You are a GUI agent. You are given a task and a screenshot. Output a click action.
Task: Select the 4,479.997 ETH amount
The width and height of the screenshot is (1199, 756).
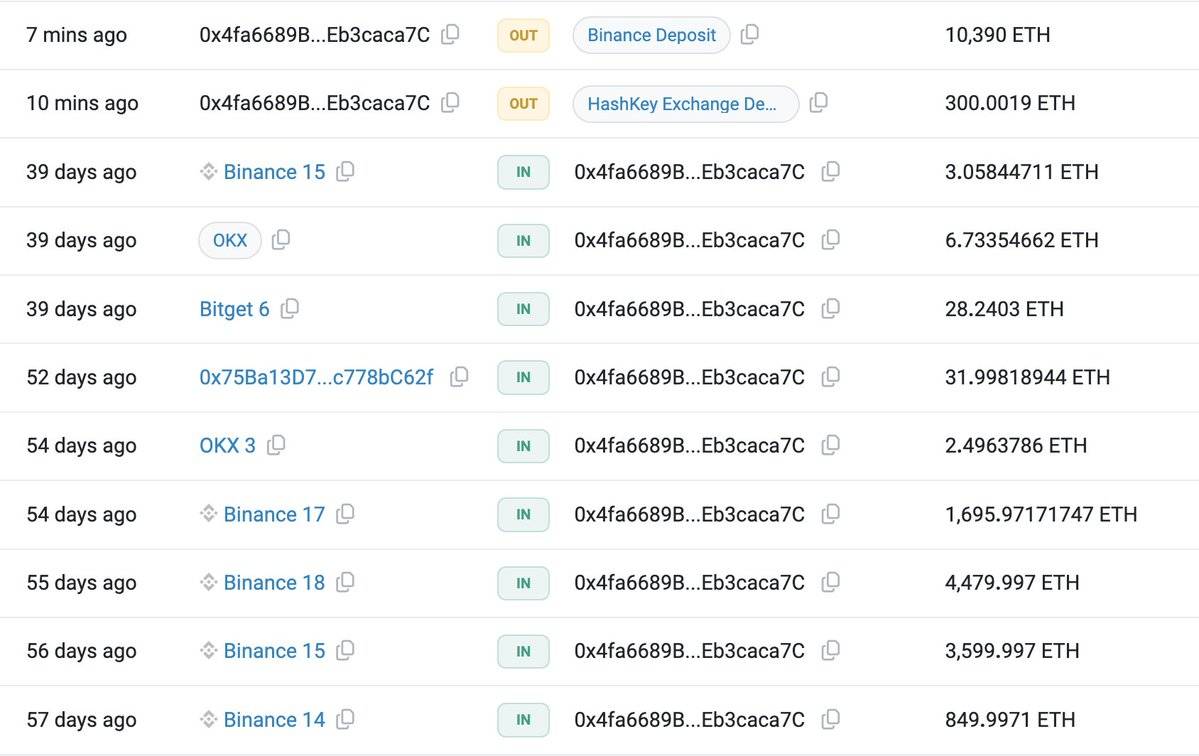point(1012,582)
